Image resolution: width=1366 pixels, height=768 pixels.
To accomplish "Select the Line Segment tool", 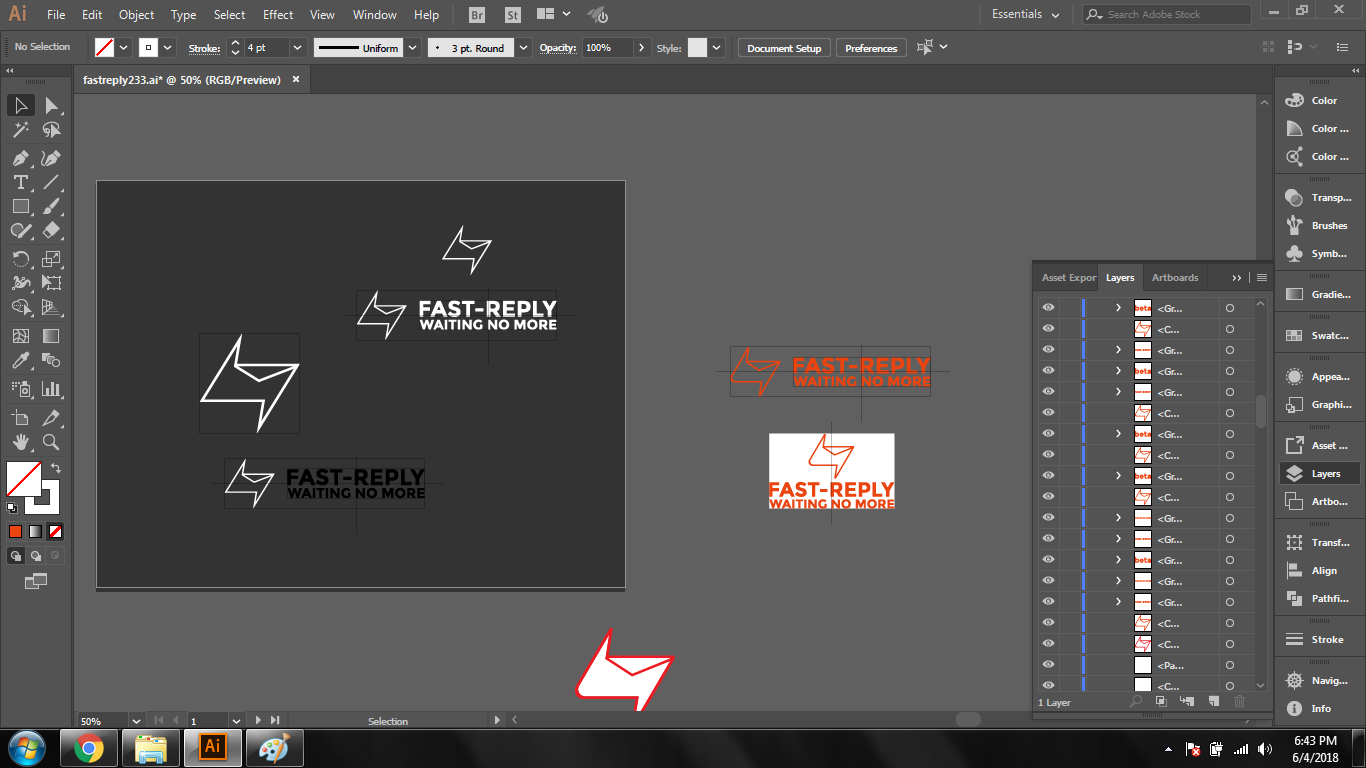I will point(52,182).
